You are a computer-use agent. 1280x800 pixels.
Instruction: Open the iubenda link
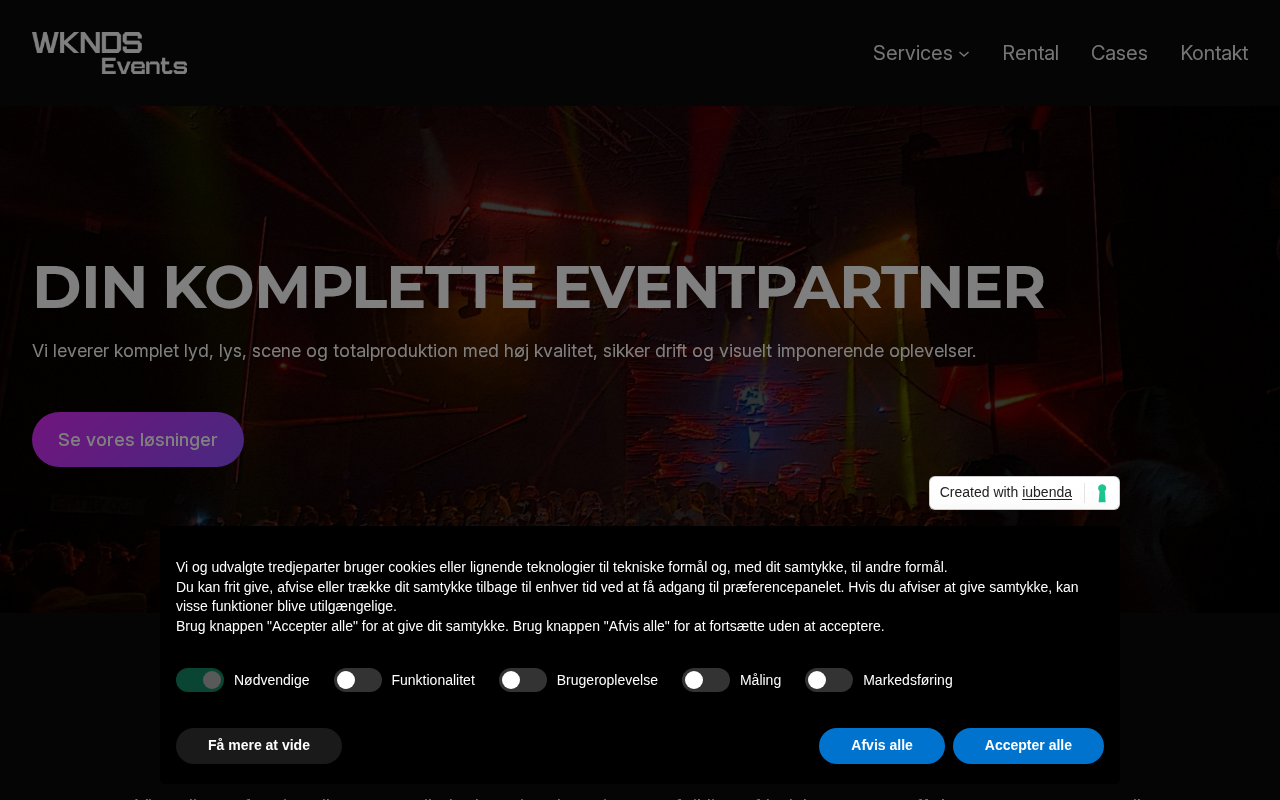tap(1047, 493)
